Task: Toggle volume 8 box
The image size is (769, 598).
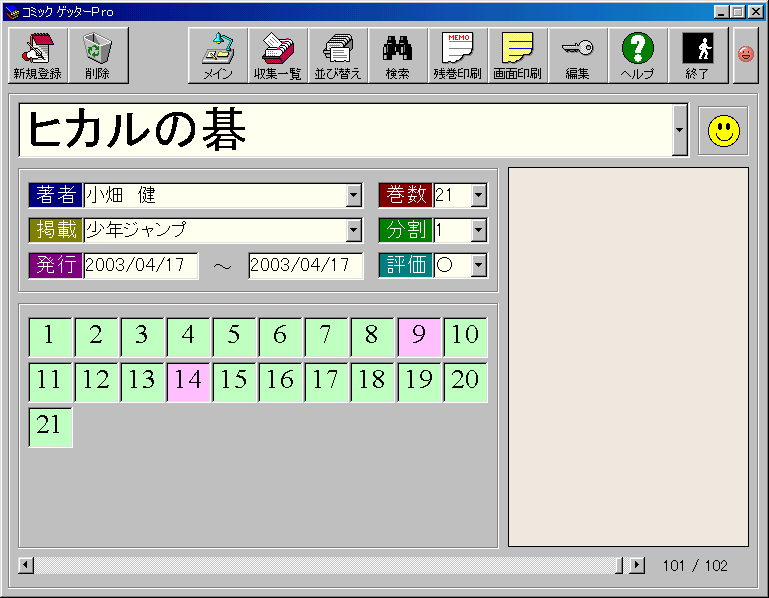Action: tap(373, 337)
